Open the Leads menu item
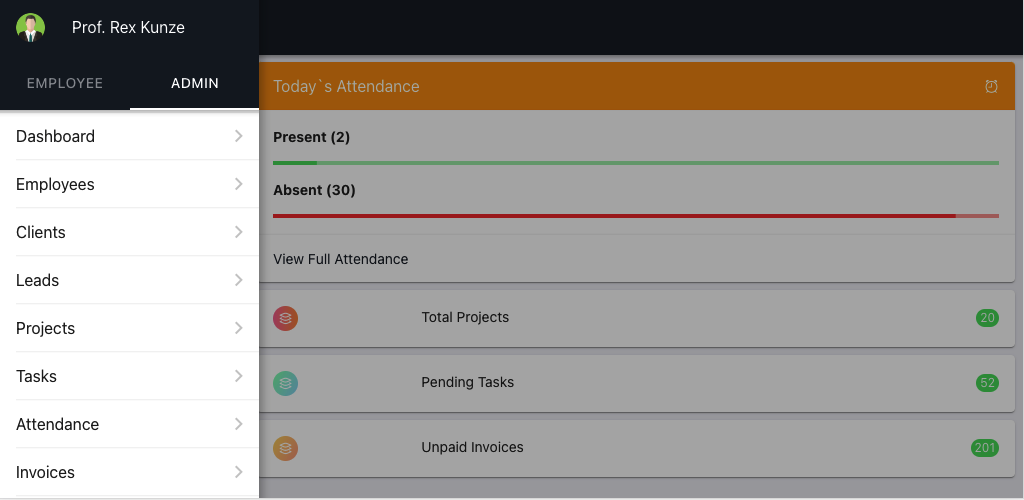The image size is (1024, 500). pos(129,280)
